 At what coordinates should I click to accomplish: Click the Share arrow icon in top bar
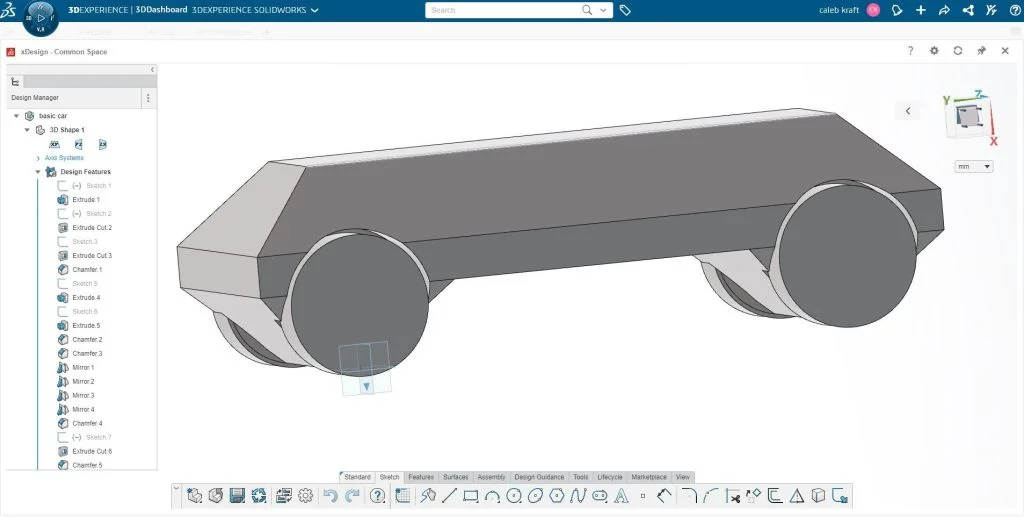tap(944, 10)
